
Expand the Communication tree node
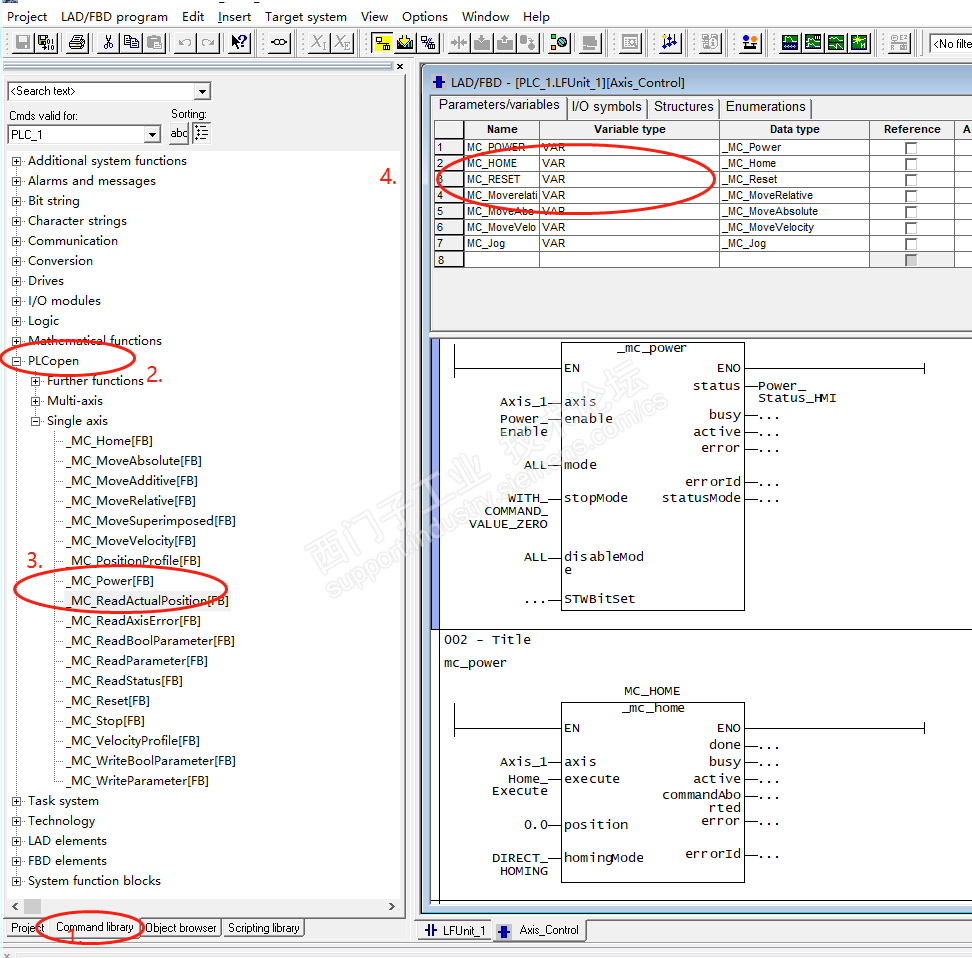pos(16,241)
